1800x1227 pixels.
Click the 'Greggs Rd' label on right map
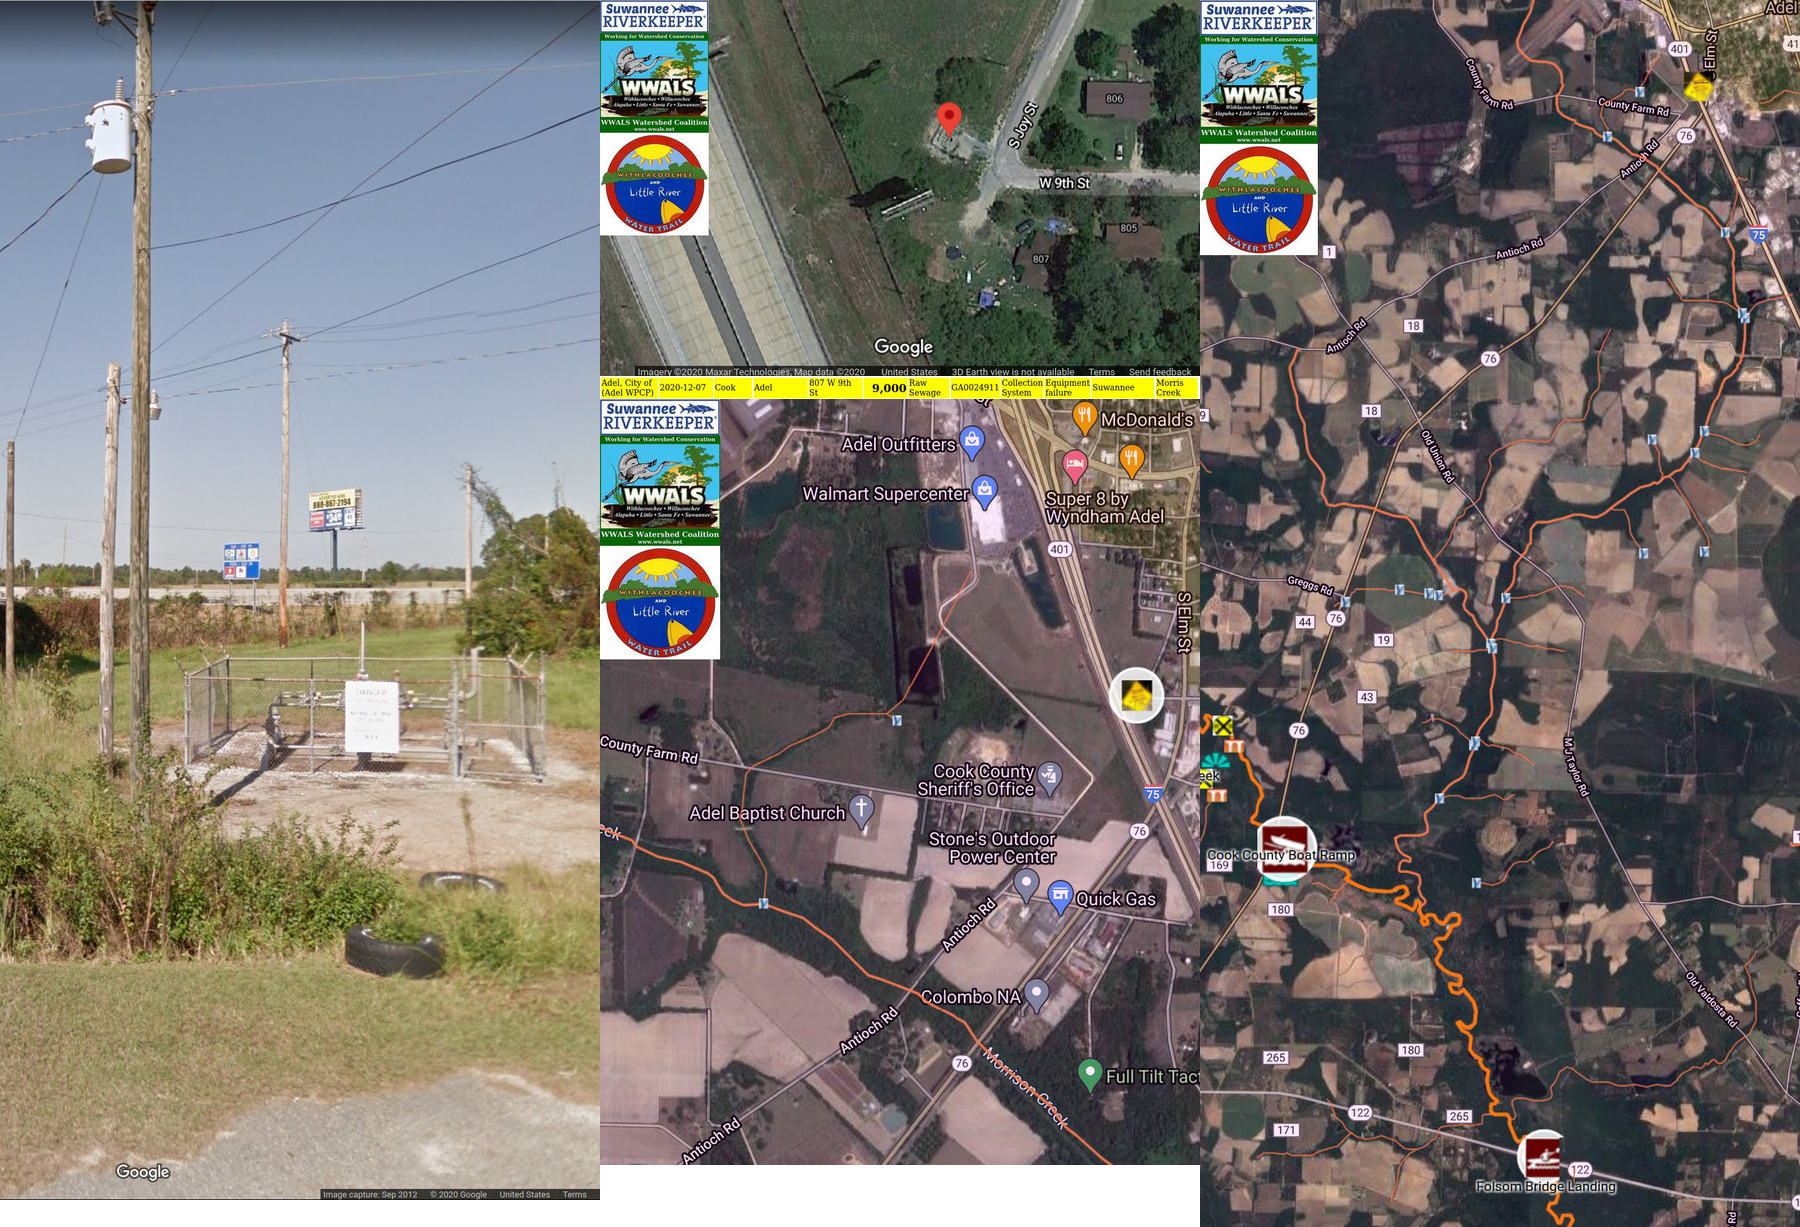pyautogui.click(x=1310, y=586)
